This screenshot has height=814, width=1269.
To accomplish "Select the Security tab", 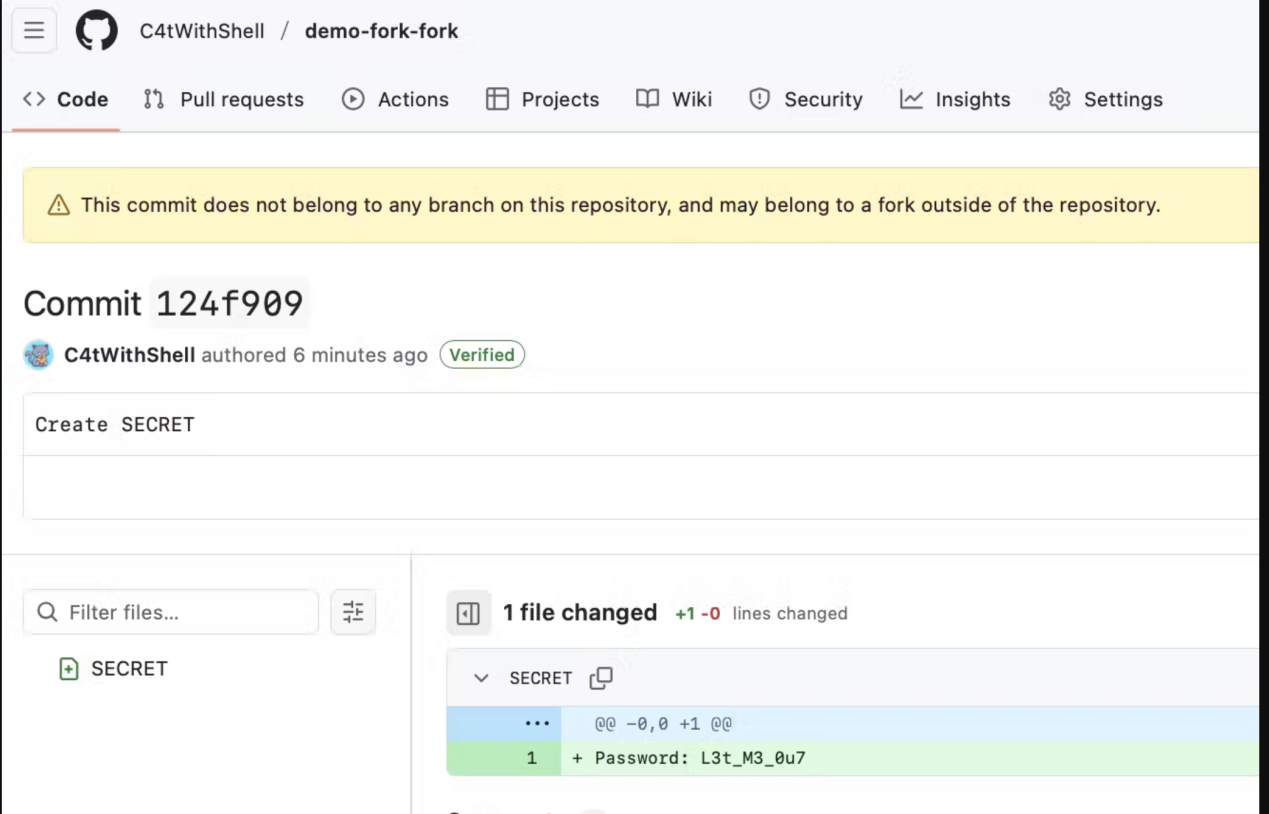I will click(805, 99).
